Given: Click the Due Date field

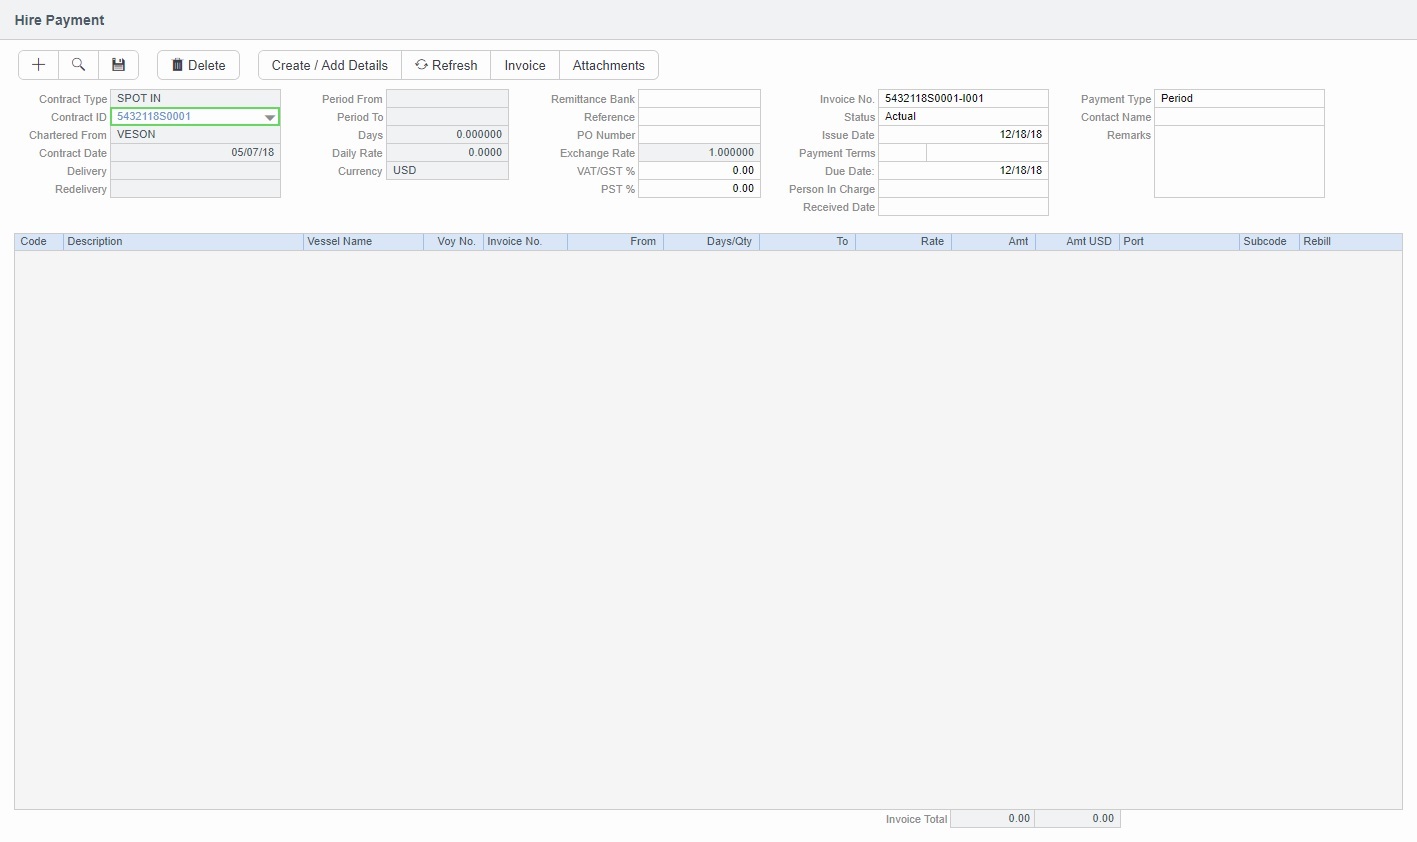Looking at the screenshot, I should [x=962, y=171].
